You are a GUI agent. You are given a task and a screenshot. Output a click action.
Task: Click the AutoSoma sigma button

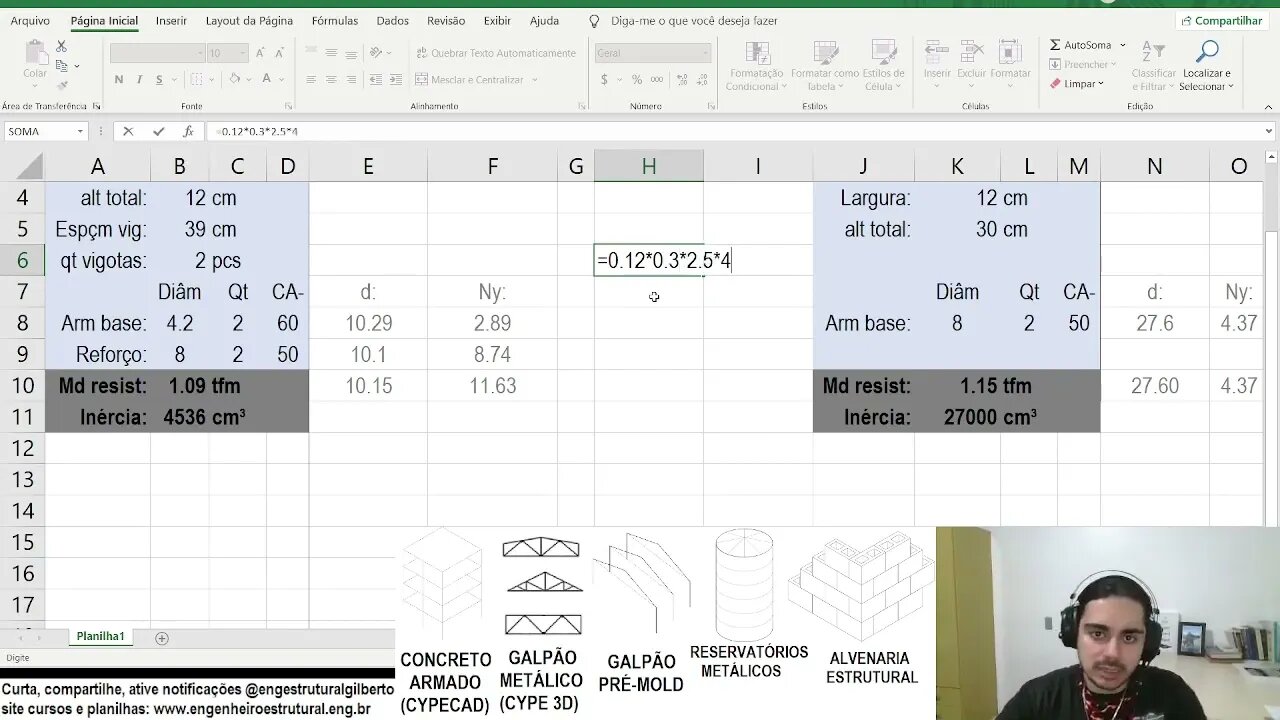(1080, 45)
